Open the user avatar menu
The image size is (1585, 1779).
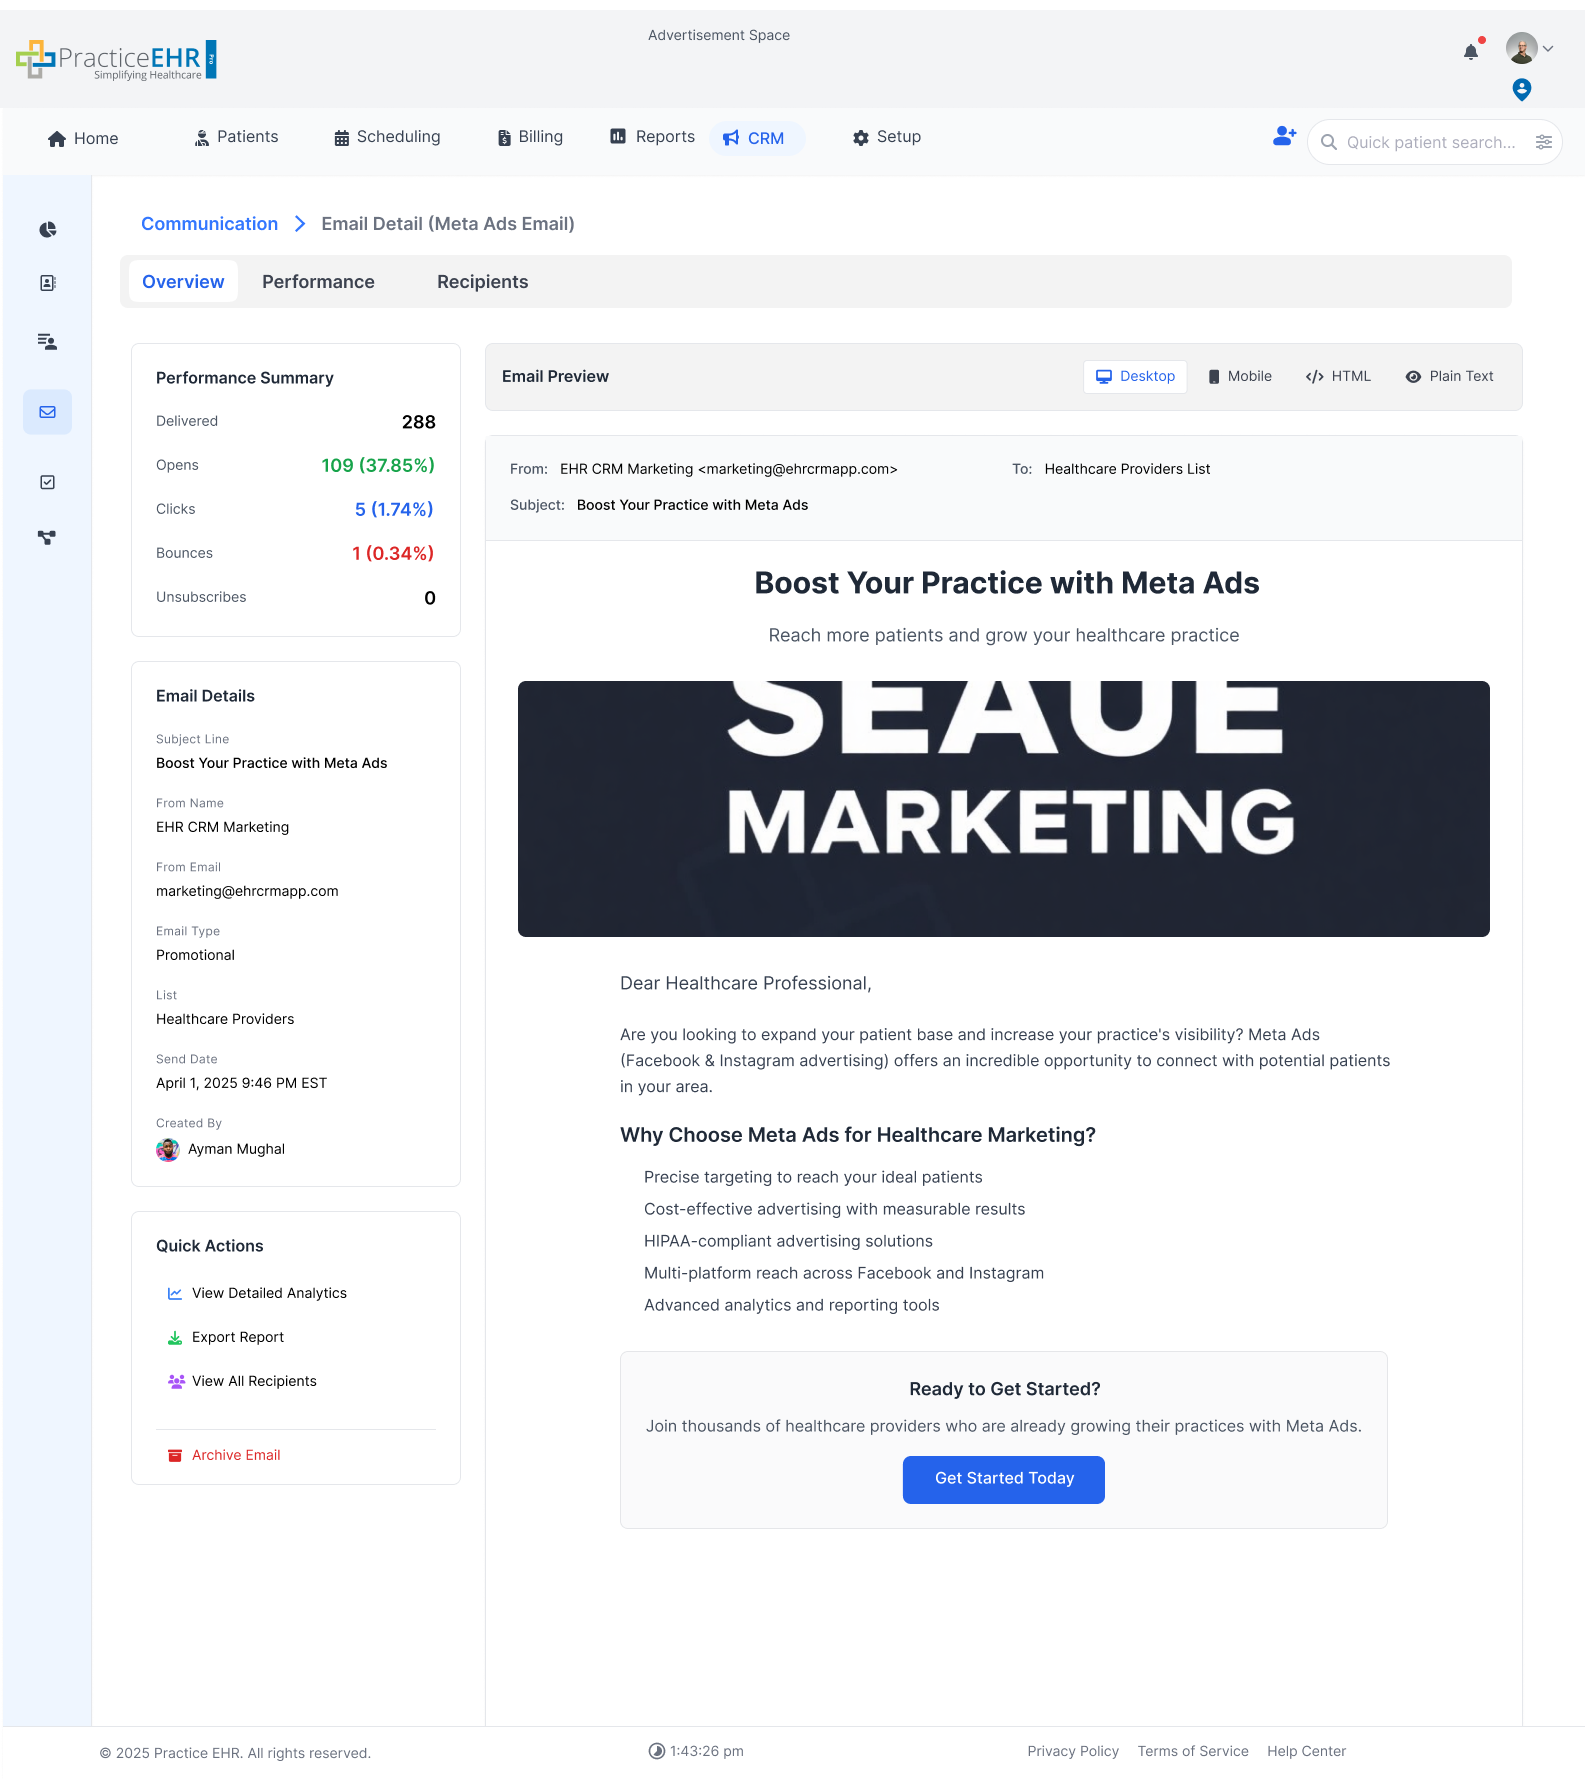(1521, 48)
